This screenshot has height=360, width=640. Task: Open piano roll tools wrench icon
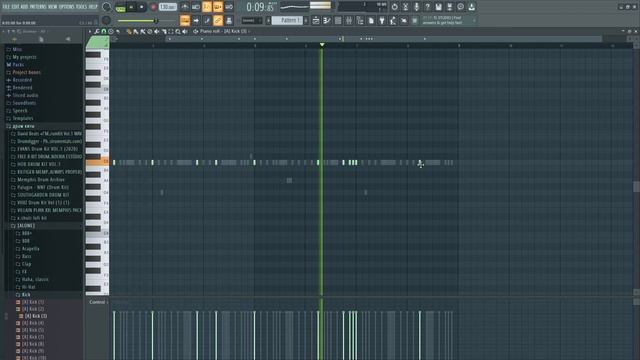[x=97, y=31]
